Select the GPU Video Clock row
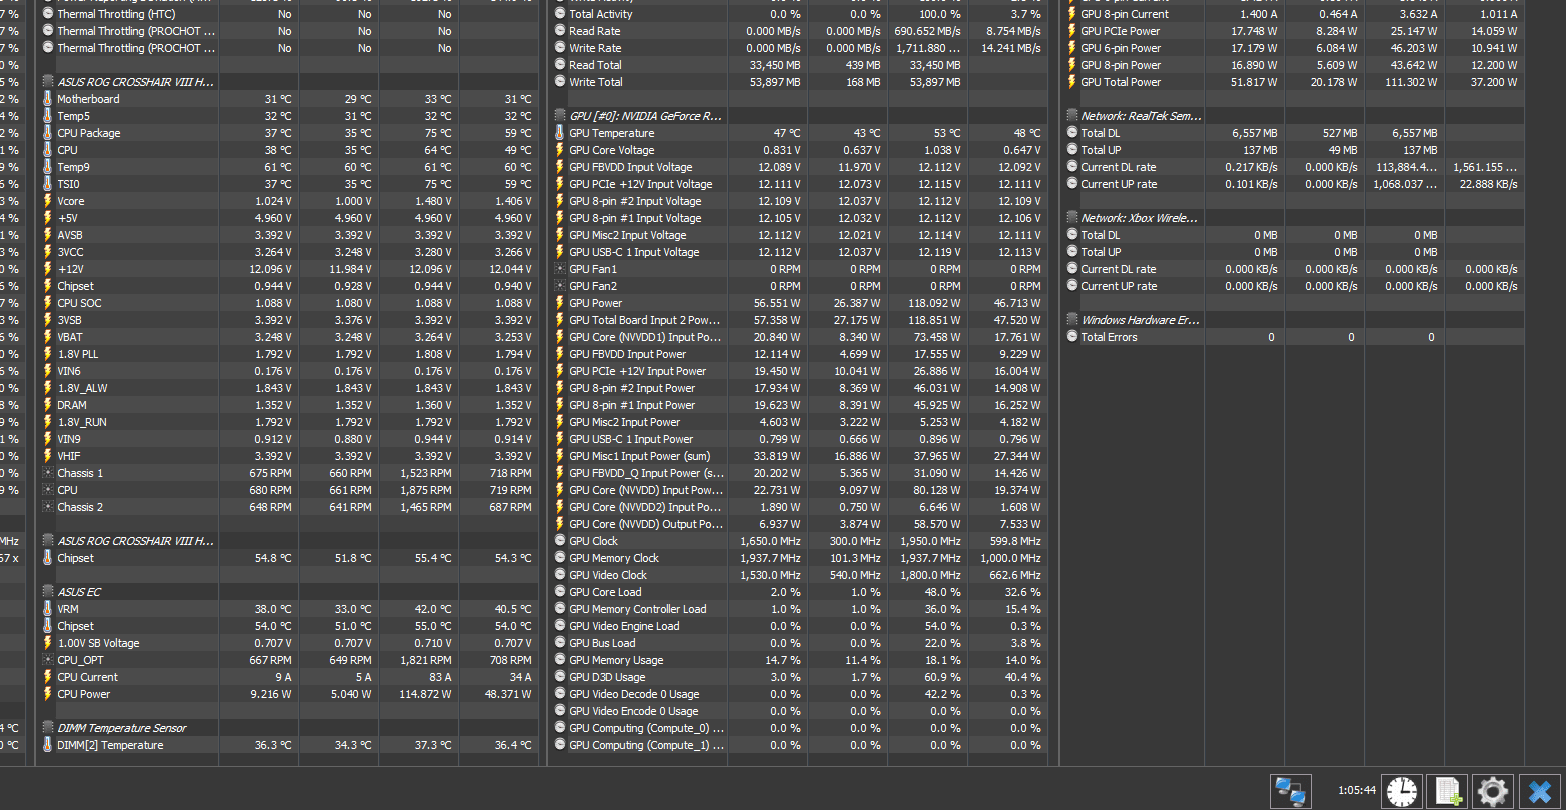This screenshot has height=810, width=1566. coord(798,575)
